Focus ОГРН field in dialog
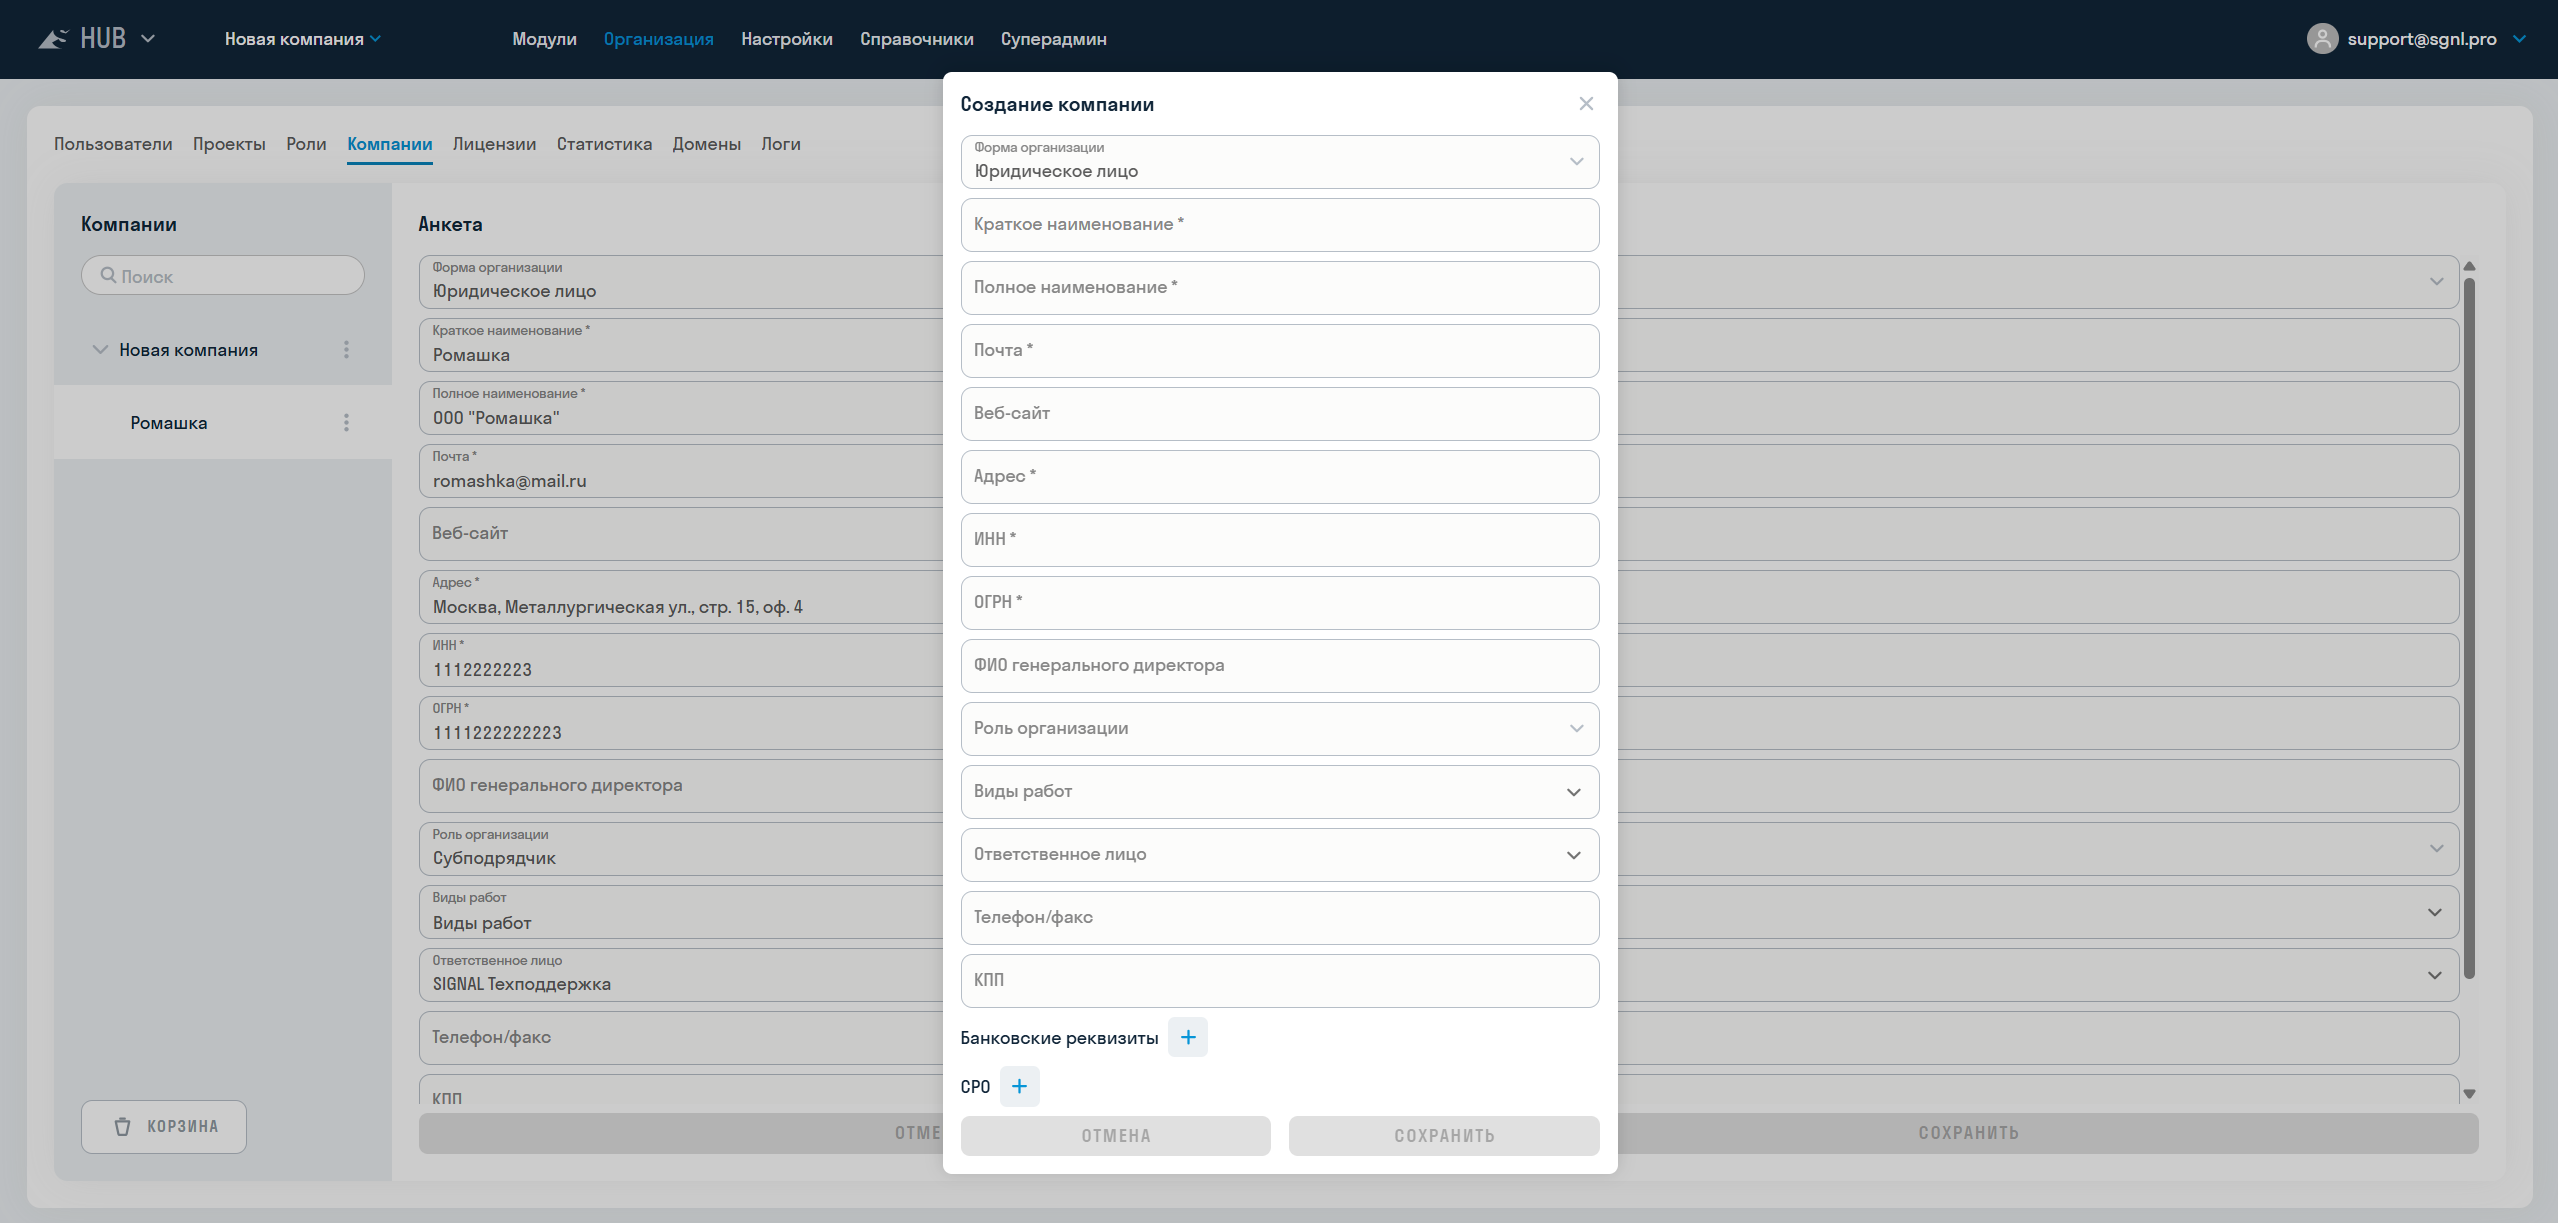Screen dimensions: 2558x1223 (1279, 603)
